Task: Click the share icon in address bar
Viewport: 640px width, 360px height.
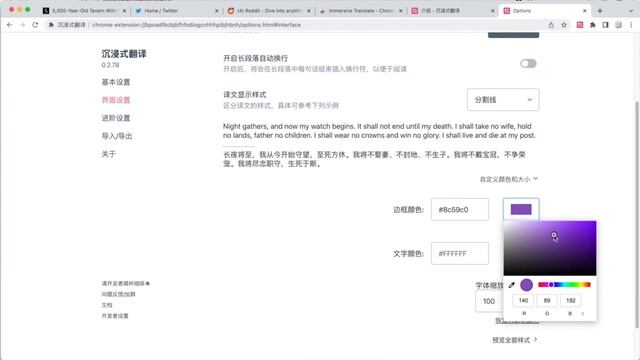Action: pos(551,25)
